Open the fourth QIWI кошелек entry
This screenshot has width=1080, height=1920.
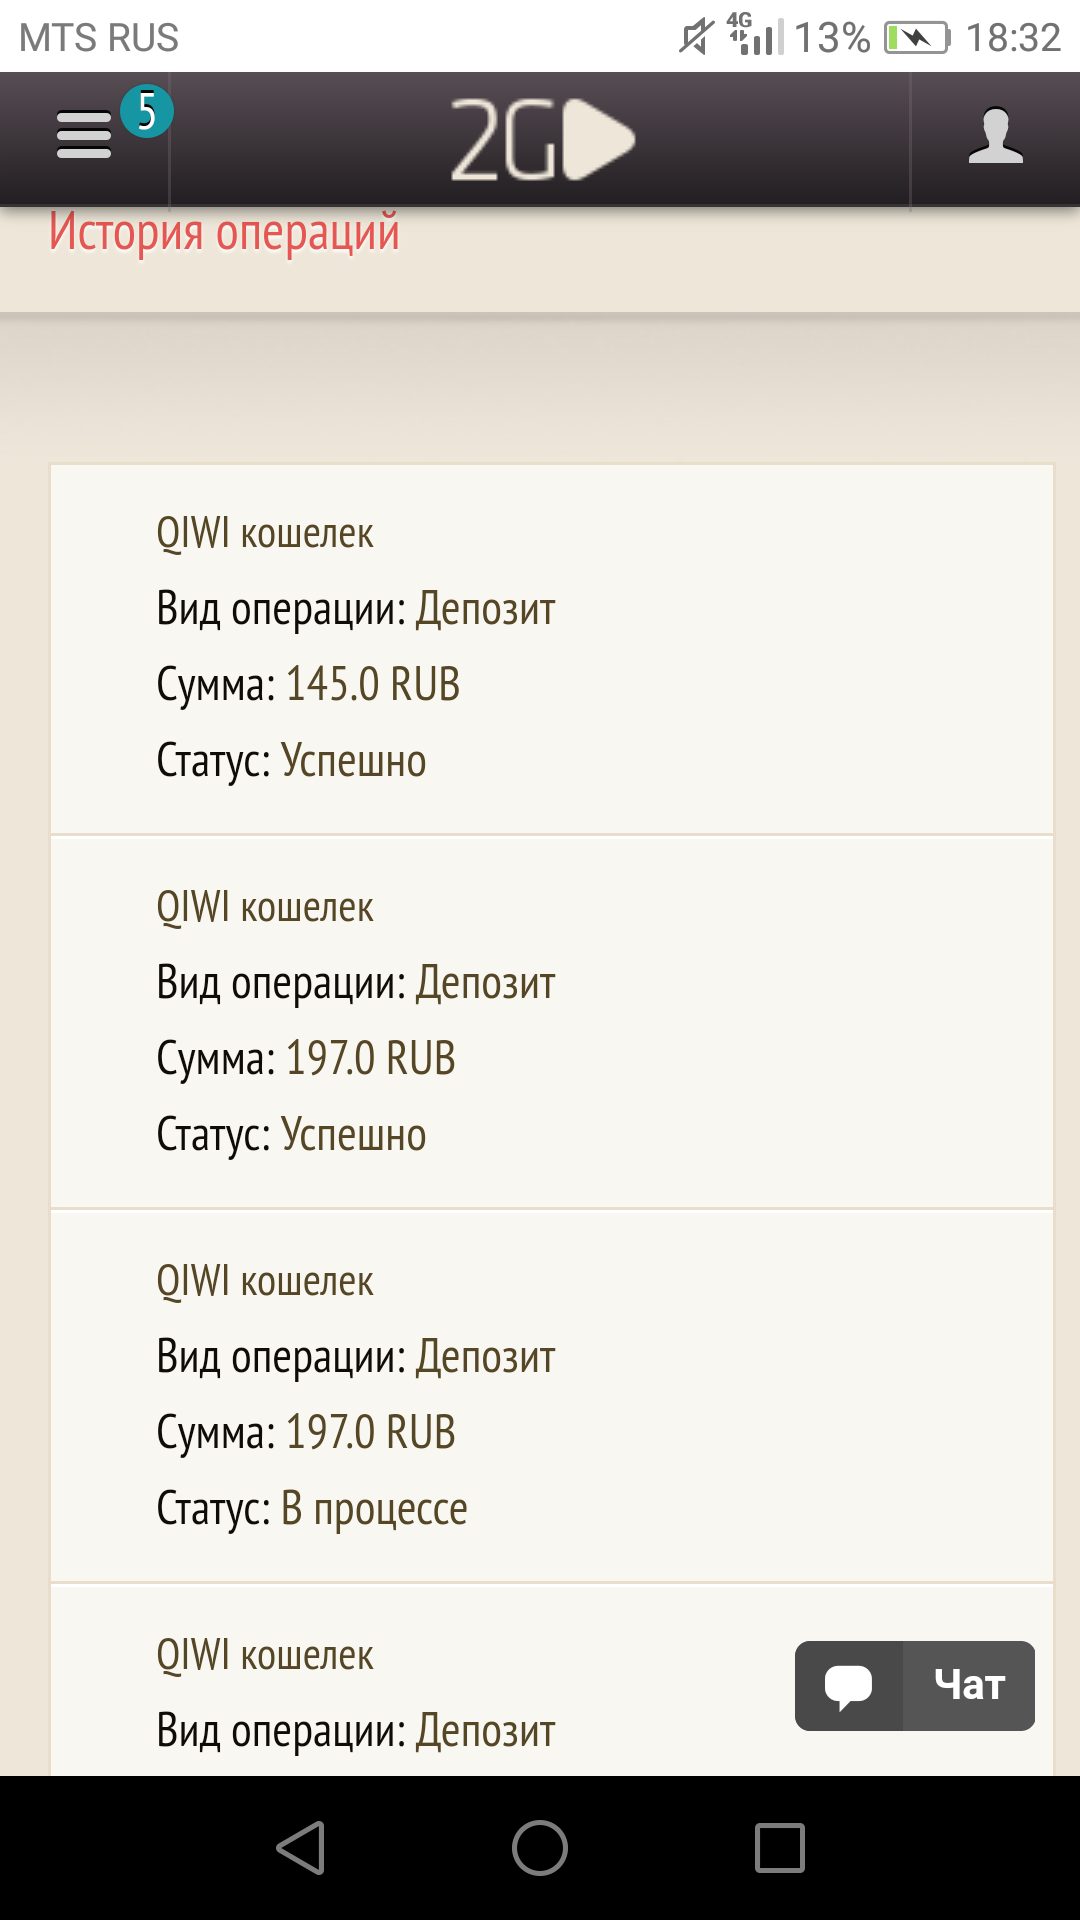(265, 1655)
